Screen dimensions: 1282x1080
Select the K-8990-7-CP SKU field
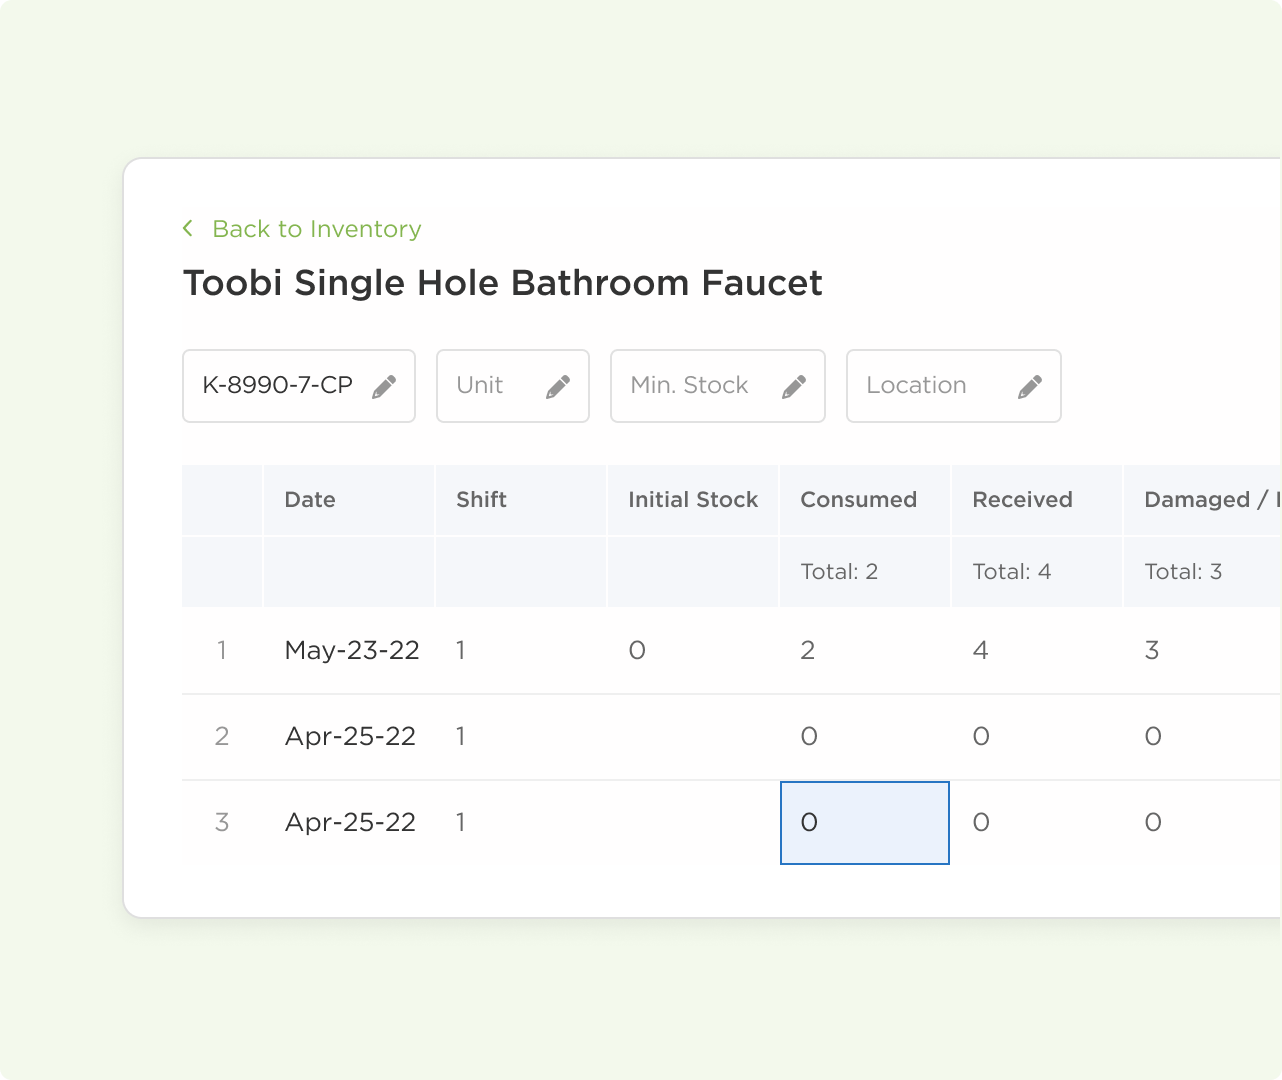coord(278,386)
